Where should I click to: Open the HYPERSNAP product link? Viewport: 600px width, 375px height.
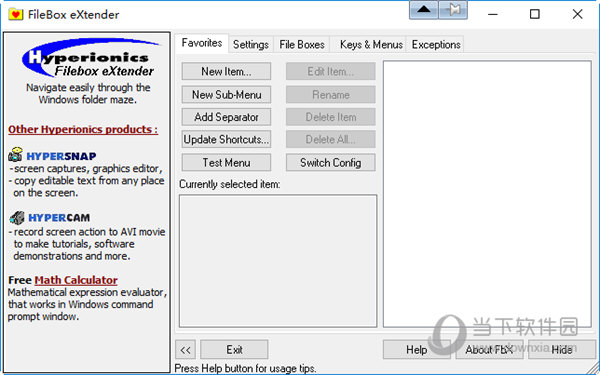click(61, 156)
